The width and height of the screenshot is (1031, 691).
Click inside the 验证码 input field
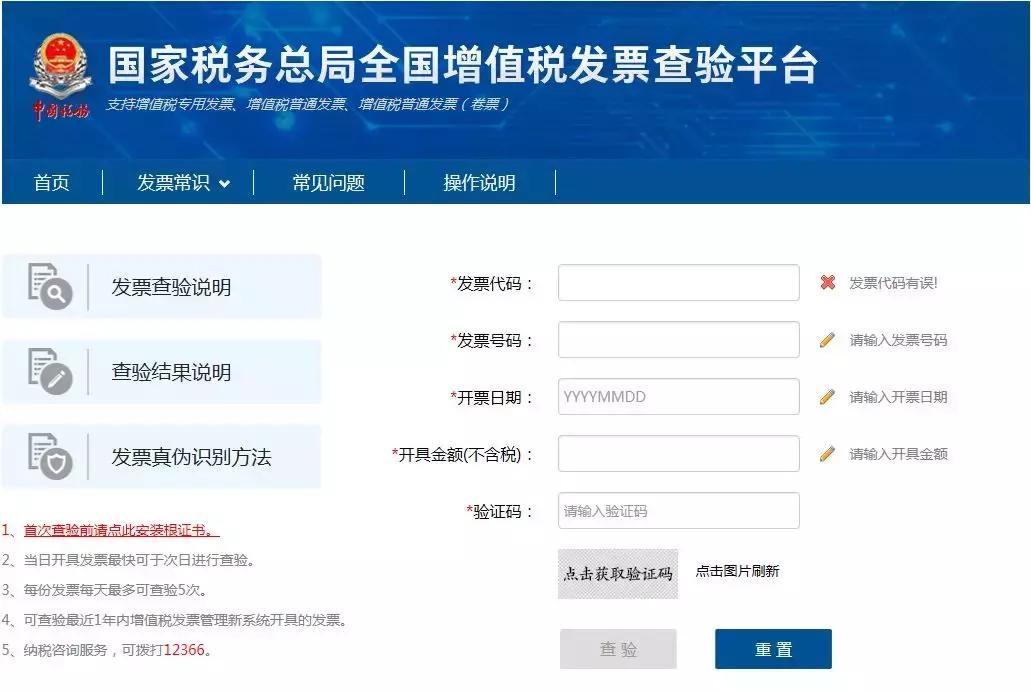click(x=678, y=511)
